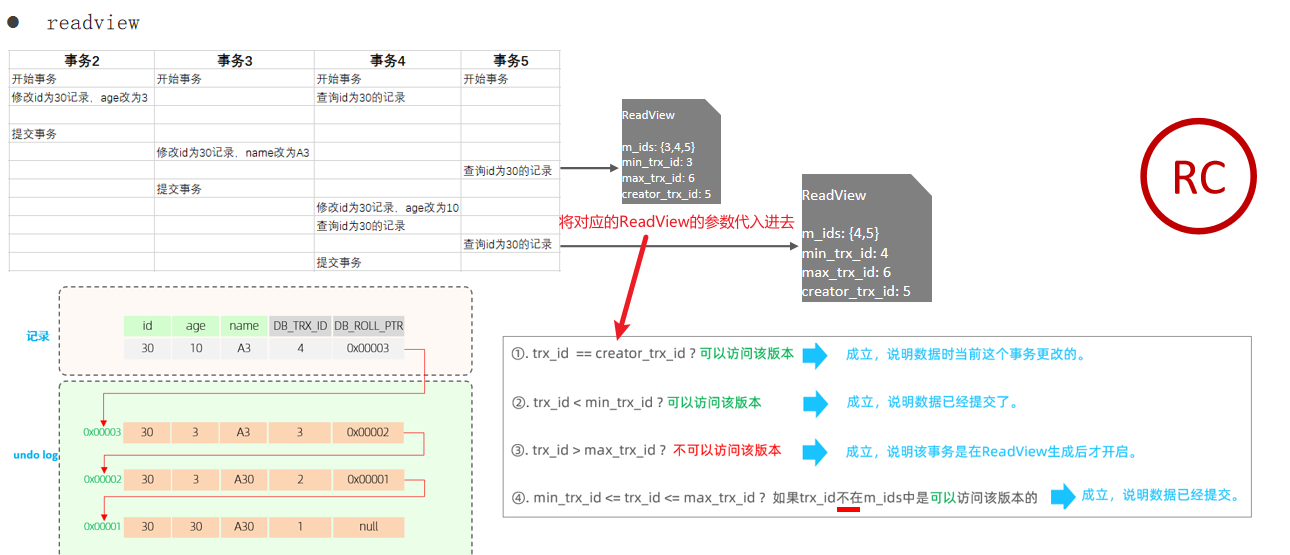Select the cell 修改id为30记录, name改为A3

click(x=233, y=153)
